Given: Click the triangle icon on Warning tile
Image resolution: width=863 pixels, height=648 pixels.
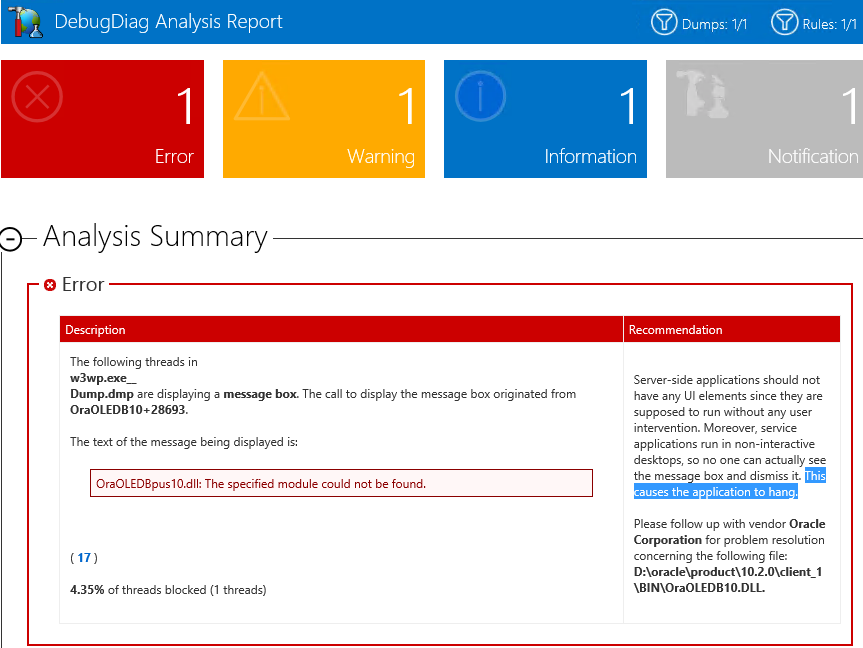Looking at the screenshot, I should pyautogui.click(x=259, y=97).
